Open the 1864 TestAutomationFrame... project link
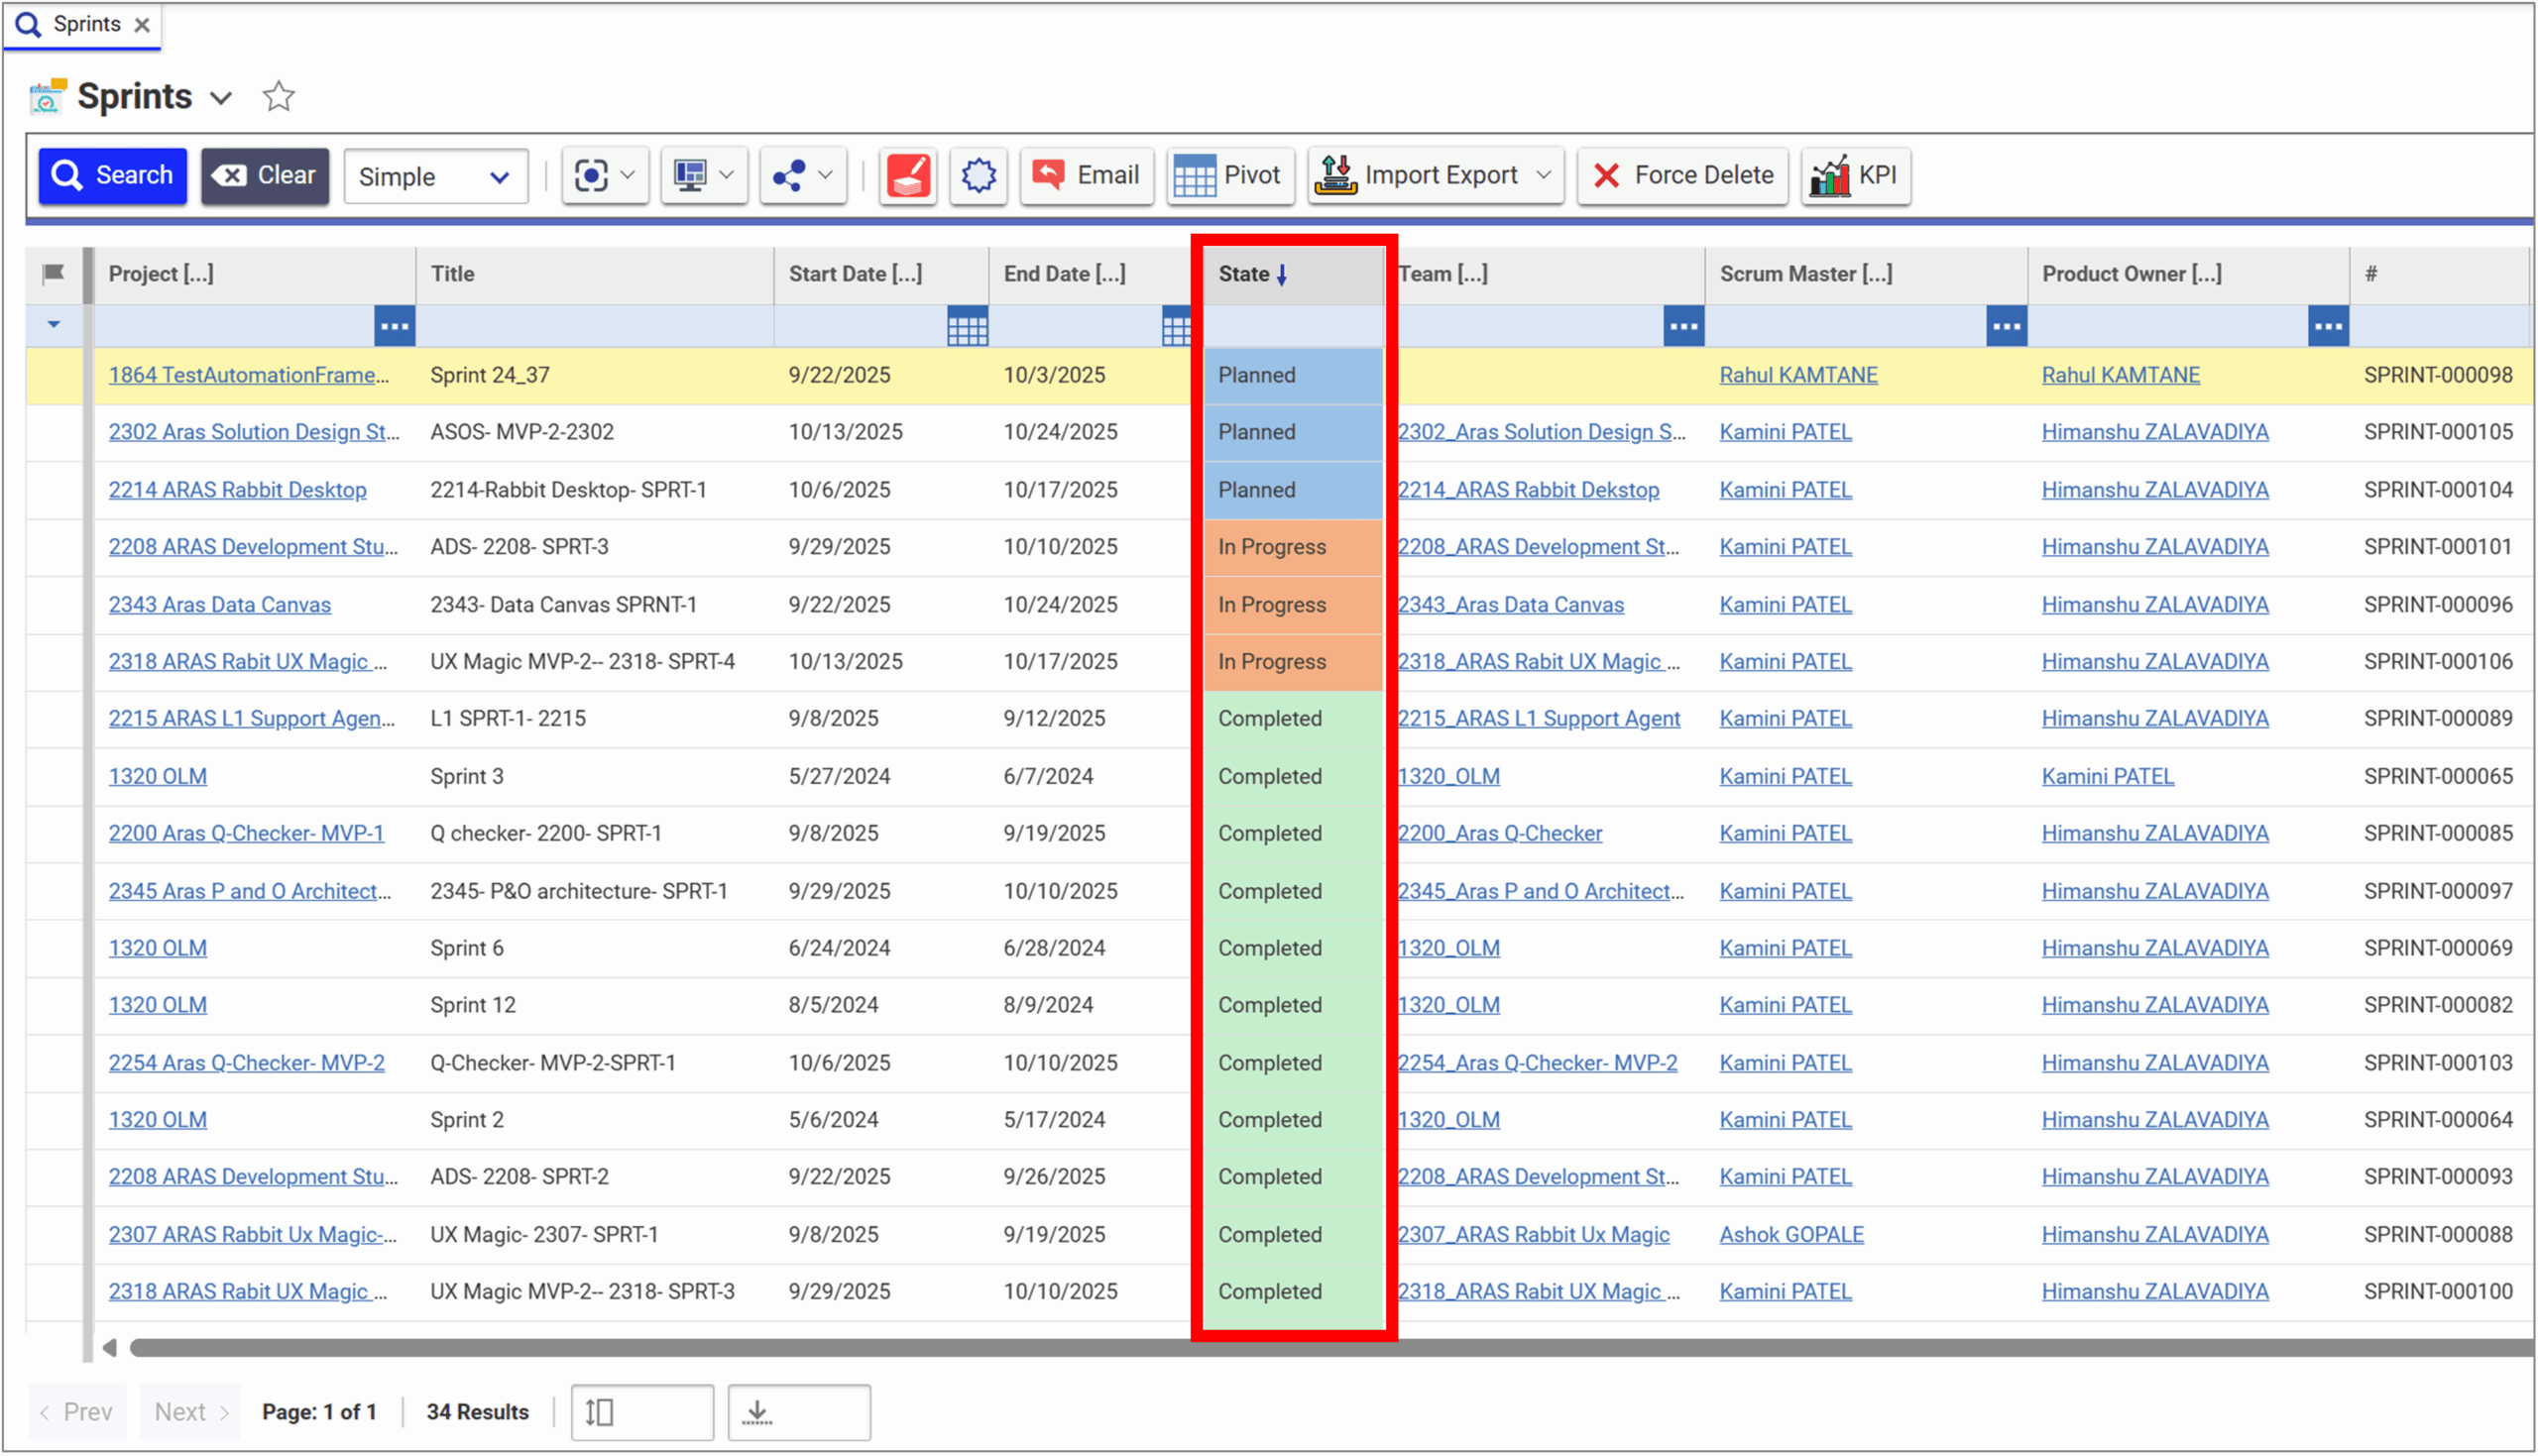The height and width of the screenshot is (1456, 2538). (249, 375)
